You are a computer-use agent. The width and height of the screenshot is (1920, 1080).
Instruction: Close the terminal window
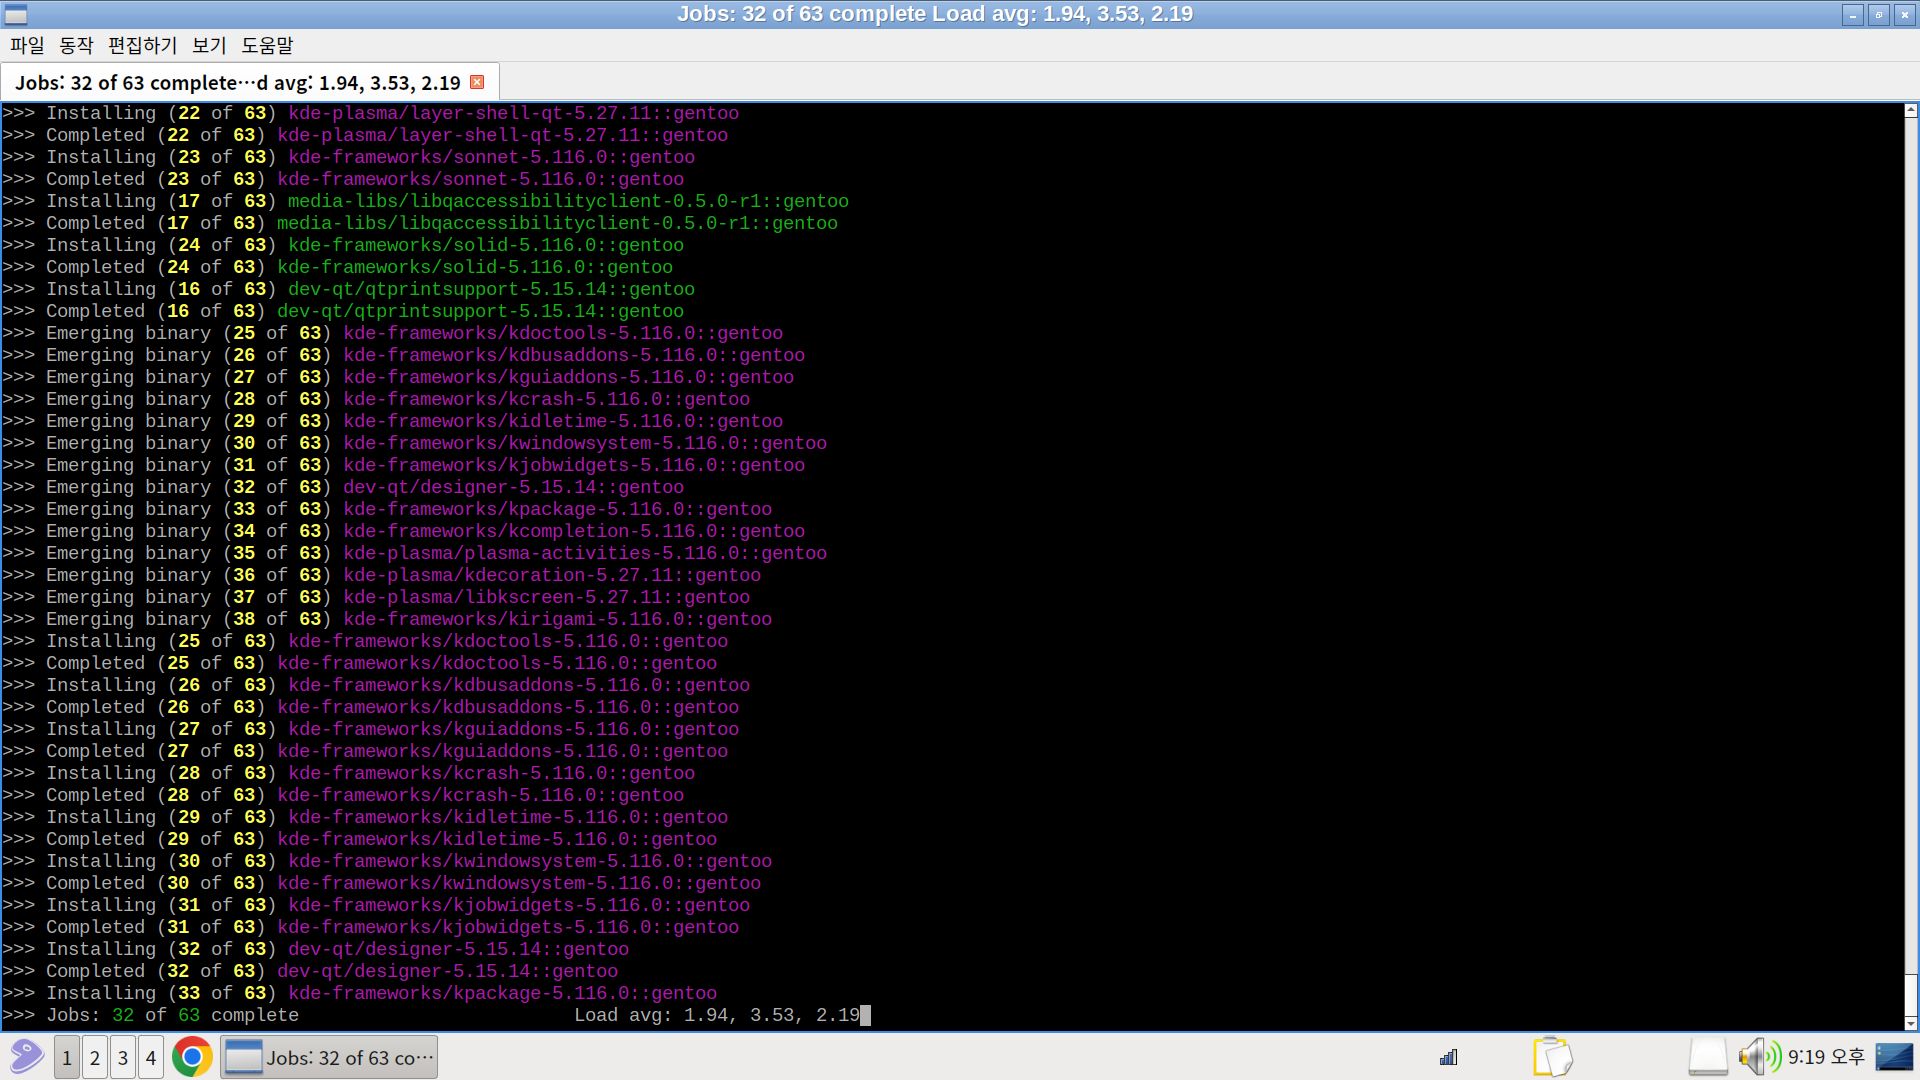(1904, 15)
